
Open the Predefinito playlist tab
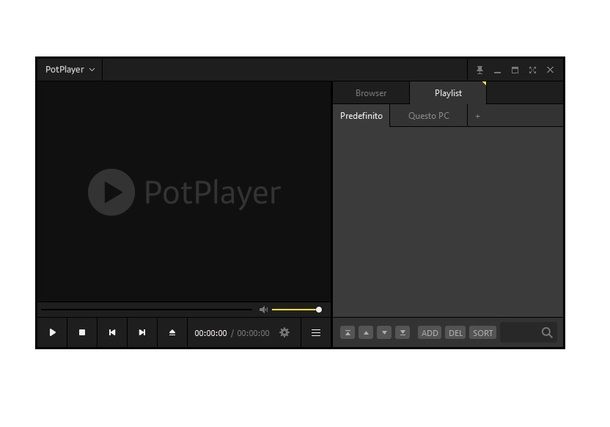point(361,116)
